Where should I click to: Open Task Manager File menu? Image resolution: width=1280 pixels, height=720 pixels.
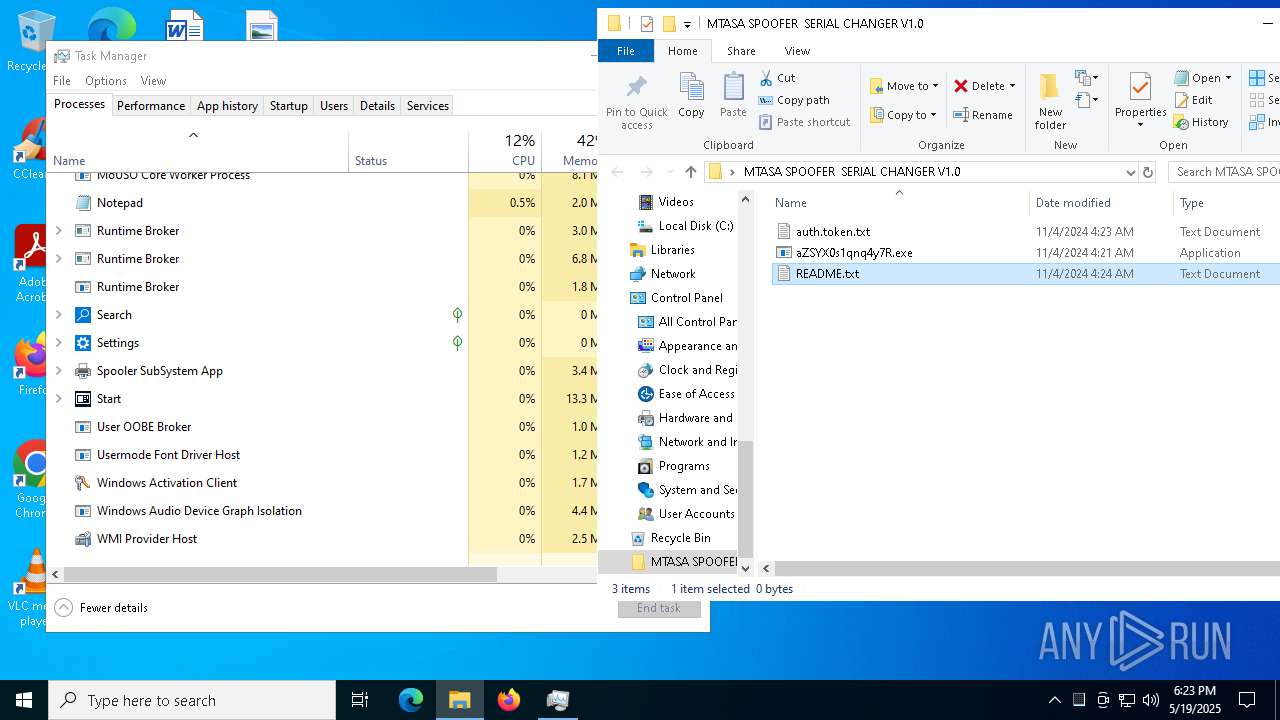[62, 81]
